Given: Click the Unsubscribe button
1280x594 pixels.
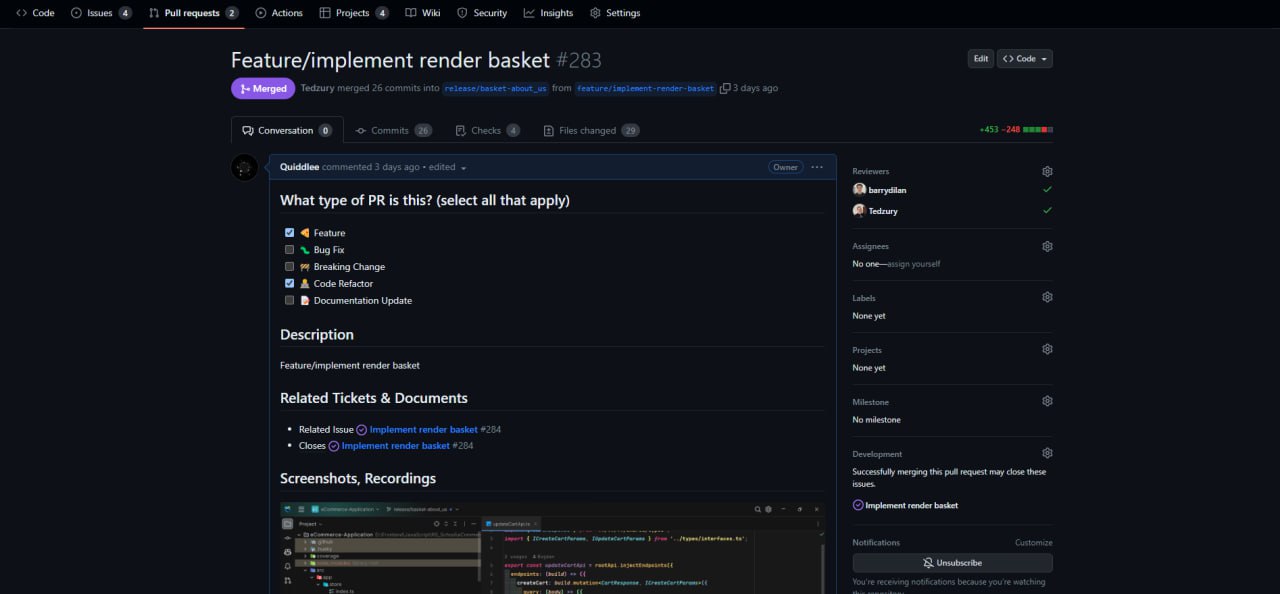Looking at the screenshot, I should click(x=952, y=563).
